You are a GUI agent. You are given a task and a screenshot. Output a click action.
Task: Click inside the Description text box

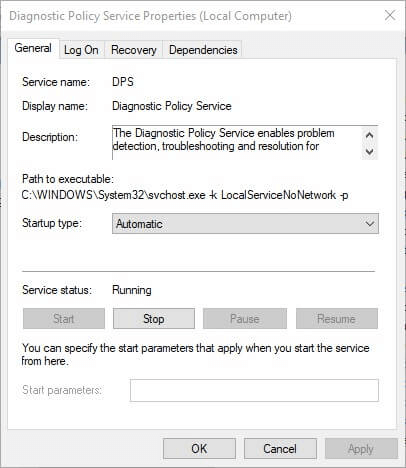pos(237,143)
